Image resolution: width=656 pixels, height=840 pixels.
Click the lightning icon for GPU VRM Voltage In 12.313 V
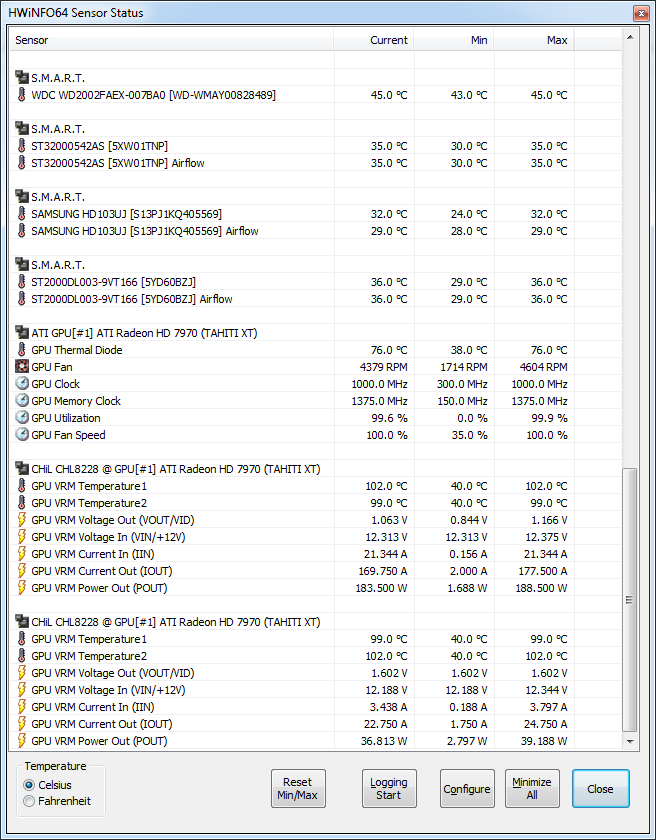click(x=21, y=537)
